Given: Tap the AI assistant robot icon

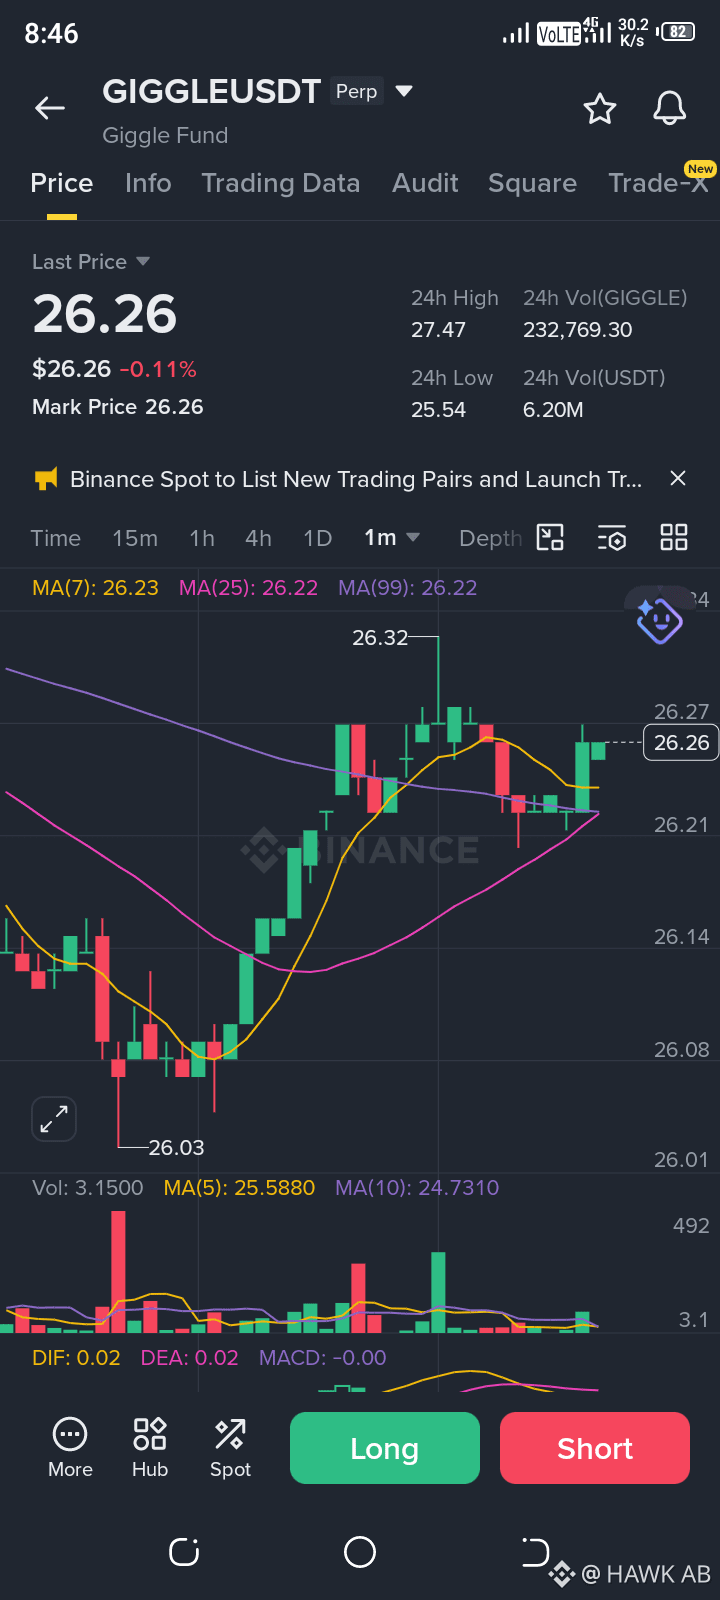Looking at the screenshot, I should coord(659,620).
